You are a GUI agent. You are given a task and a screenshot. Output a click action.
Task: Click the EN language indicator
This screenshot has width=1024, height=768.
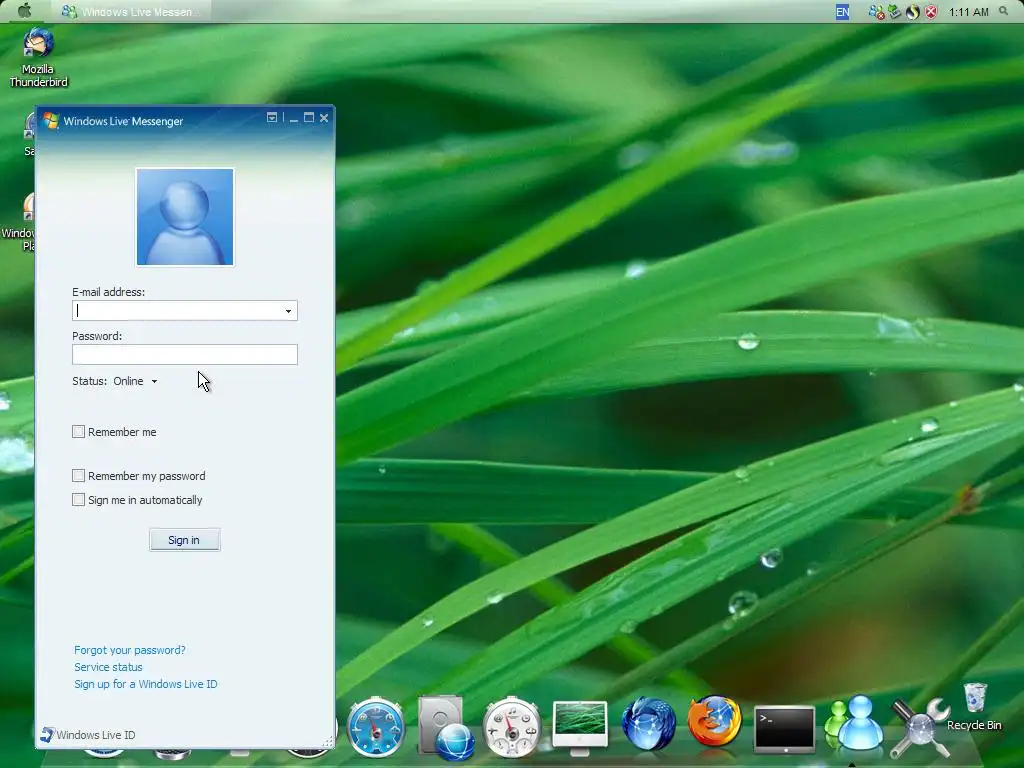(x=842, y=12)
